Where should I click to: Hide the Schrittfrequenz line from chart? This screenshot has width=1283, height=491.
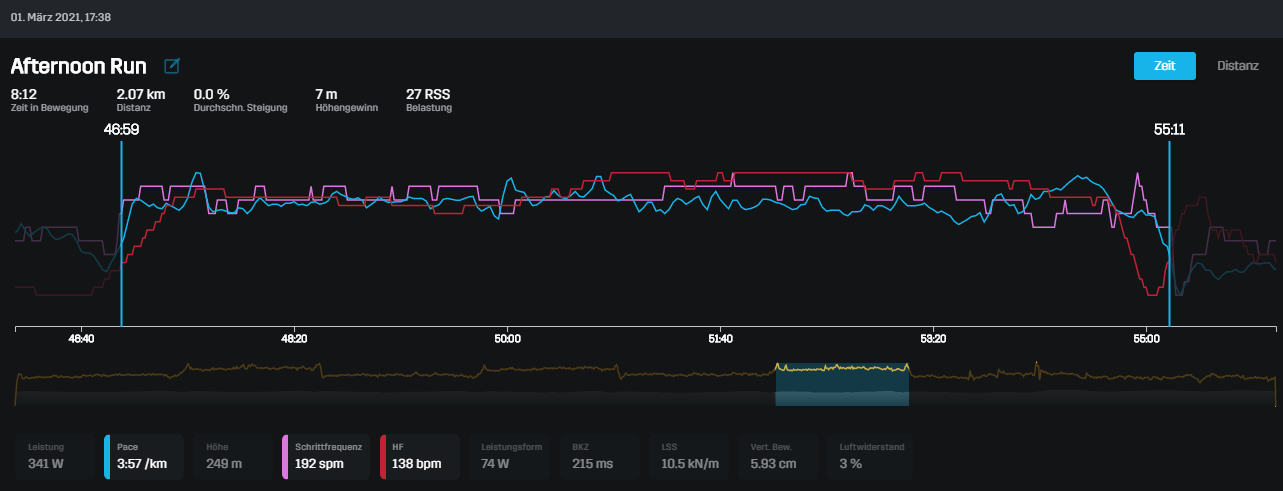[328, 457]
